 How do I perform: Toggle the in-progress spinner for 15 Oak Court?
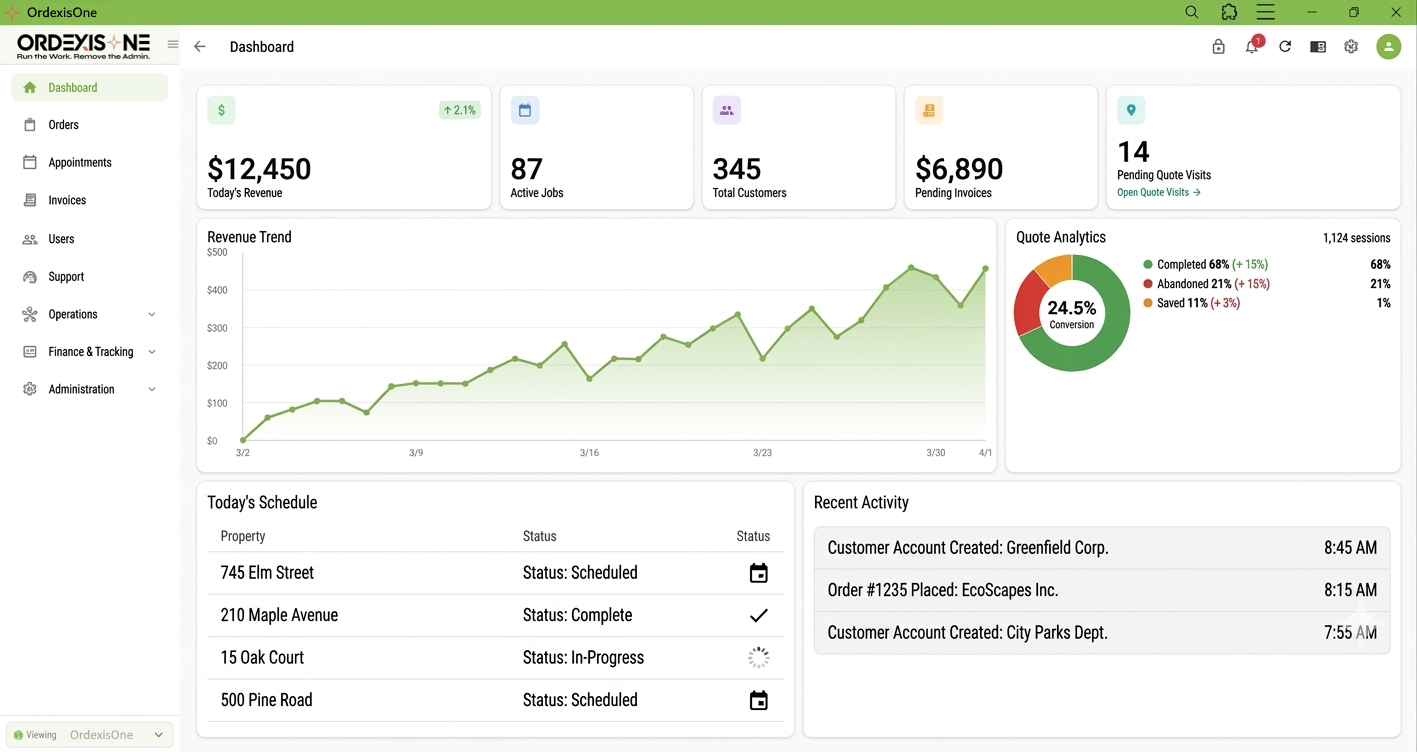point(758,657)
